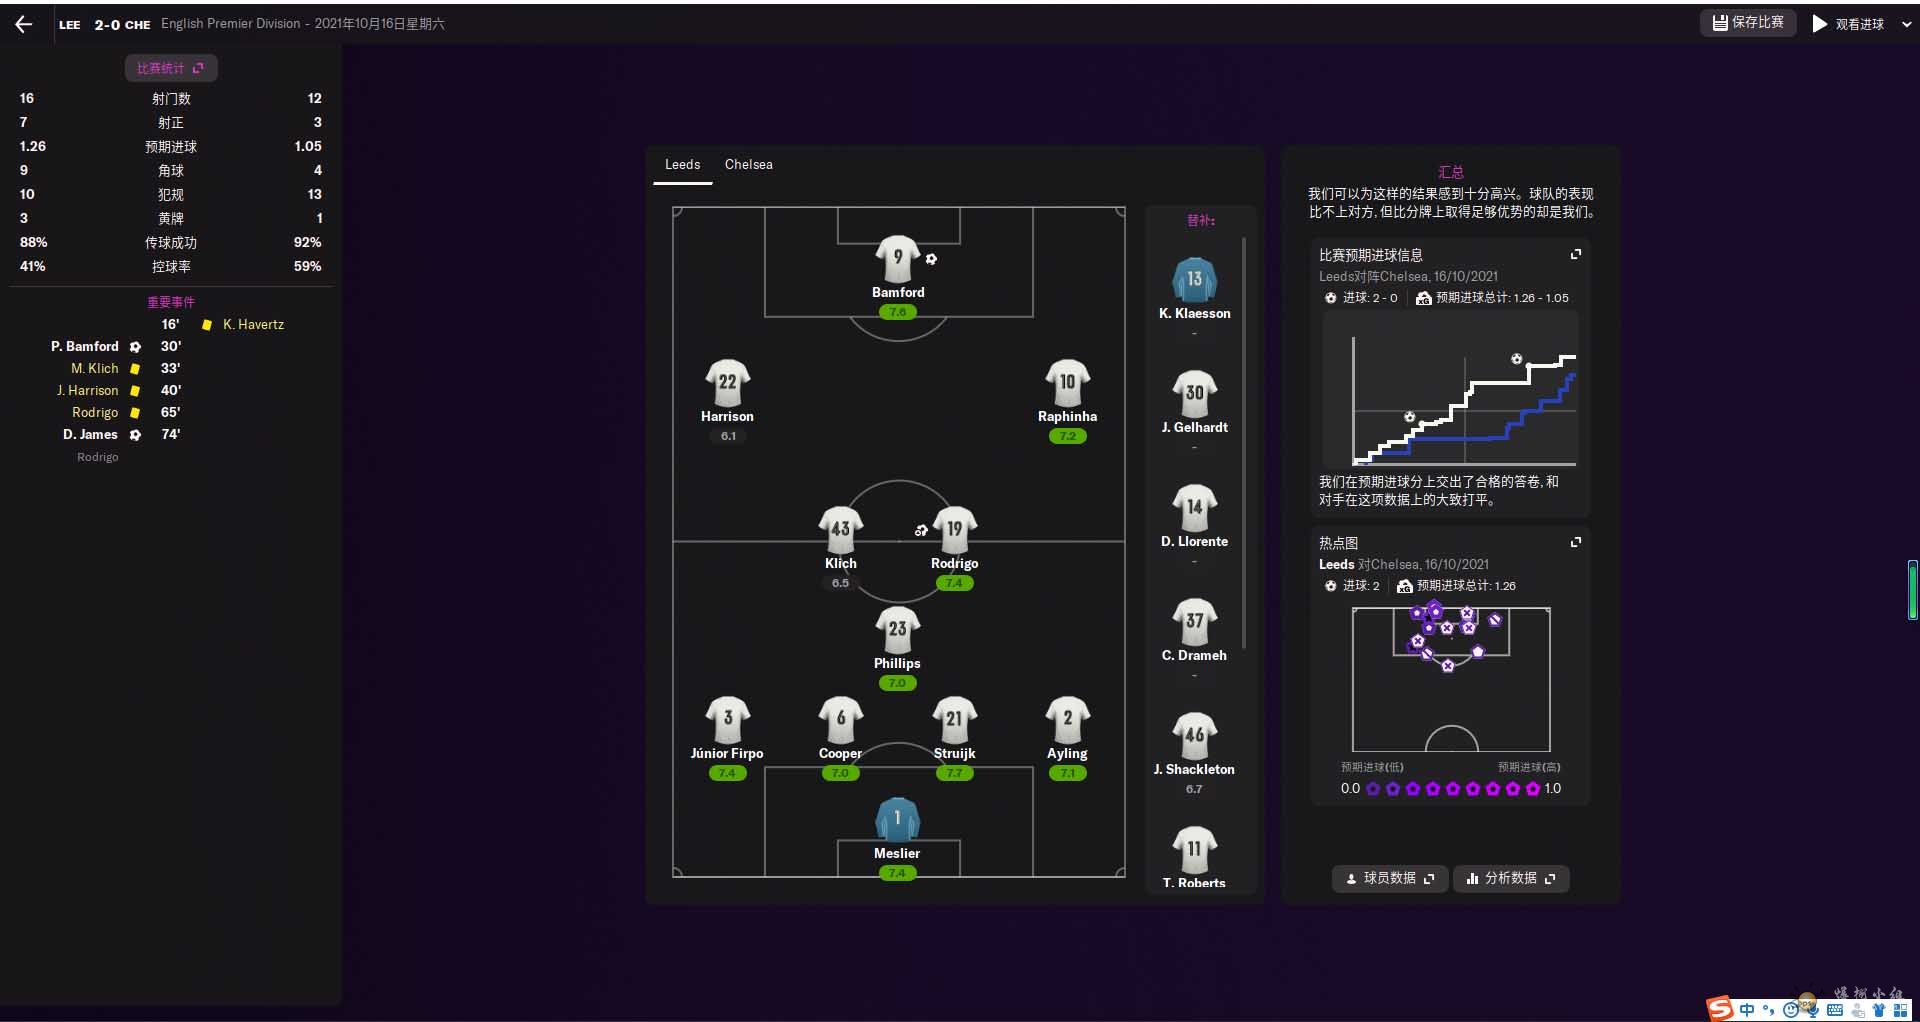The height and width of the screenshot is (1022, 1920).
Task: Select substitute J. Gelhardt's number 30 shirt
Action: coord(1194,395)
